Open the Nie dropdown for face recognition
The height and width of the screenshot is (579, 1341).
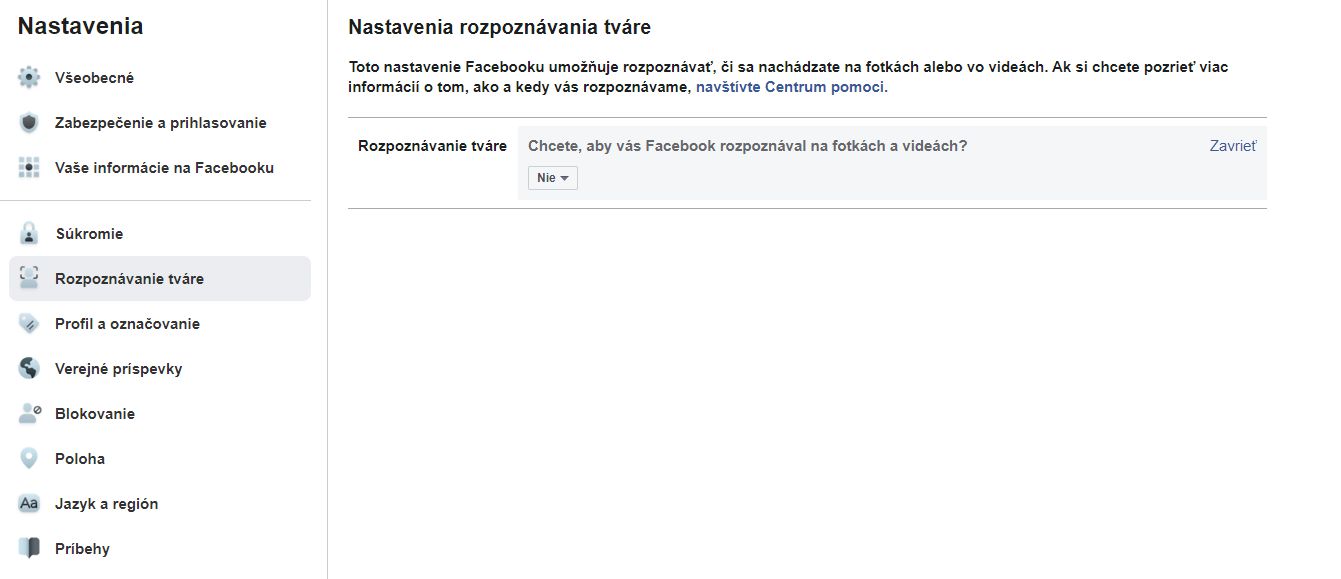(x=553, y=178)
